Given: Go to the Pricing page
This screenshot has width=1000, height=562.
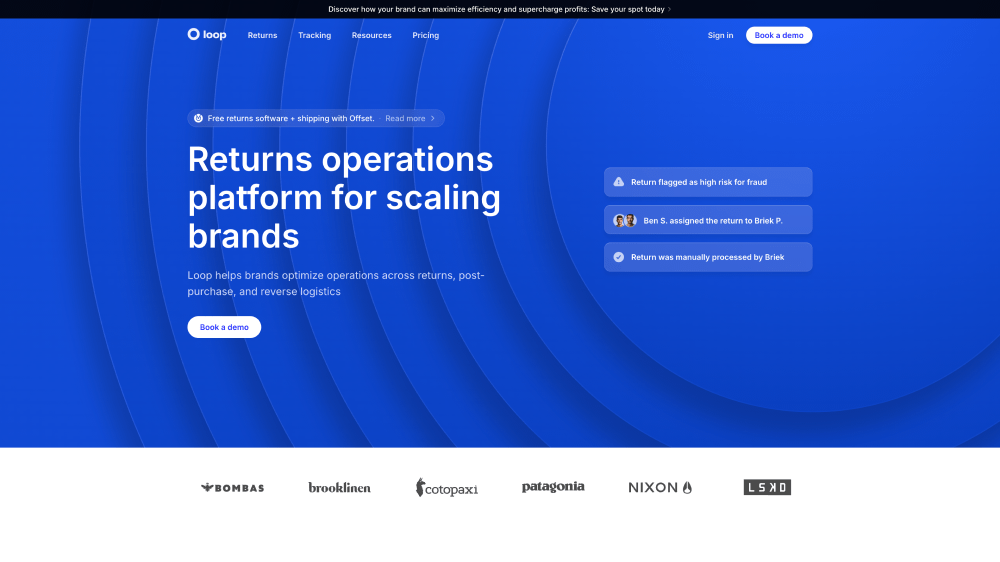Looking at the screenshot, I should 425,35.
